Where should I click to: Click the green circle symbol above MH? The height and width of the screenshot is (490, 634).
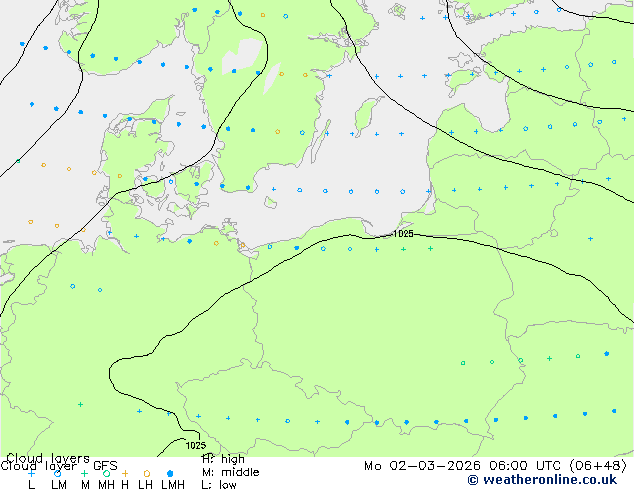[x=106, y=473]
